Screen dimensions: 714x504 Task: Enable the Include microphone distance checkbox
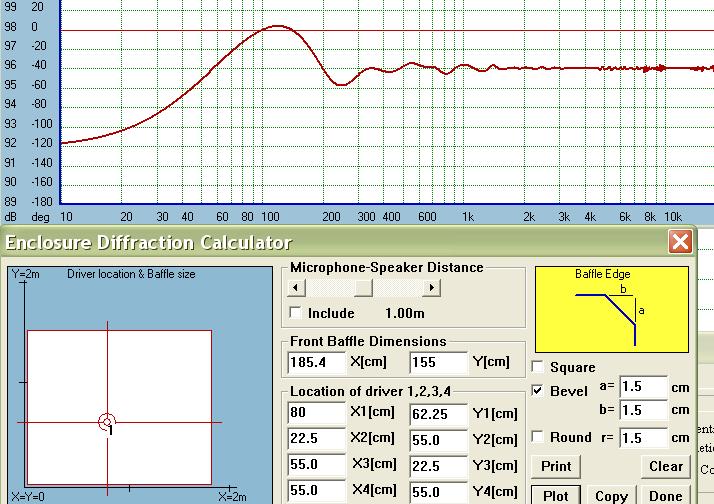296,313
